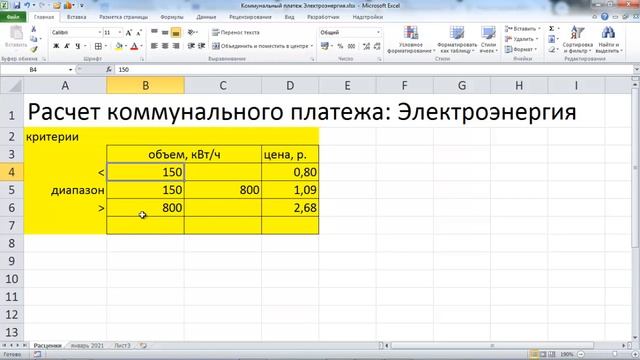This screenshot has height=360, width=640.
Task: Expand the formula bar arrow
Action: pyautogui.click(x=636, y=70)
